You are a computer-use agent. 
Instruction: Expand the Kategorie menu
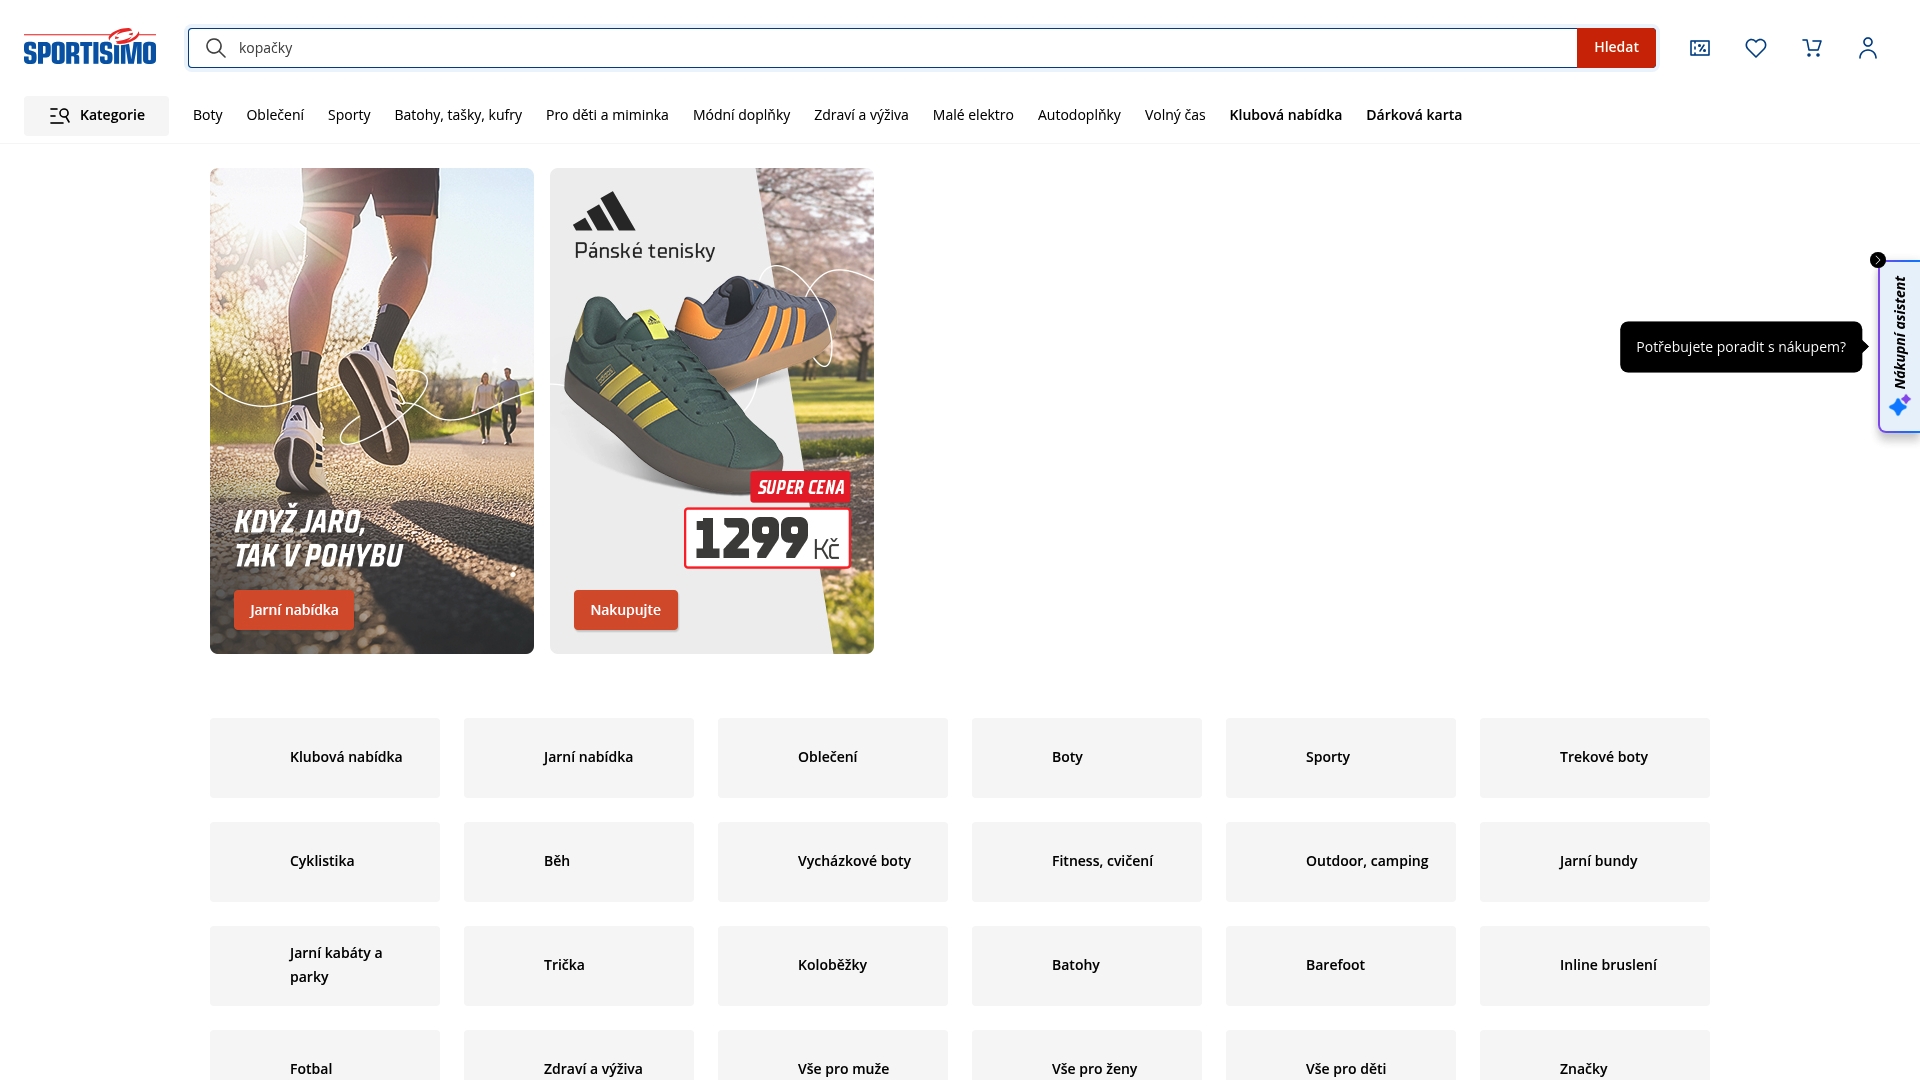point(97,116)
